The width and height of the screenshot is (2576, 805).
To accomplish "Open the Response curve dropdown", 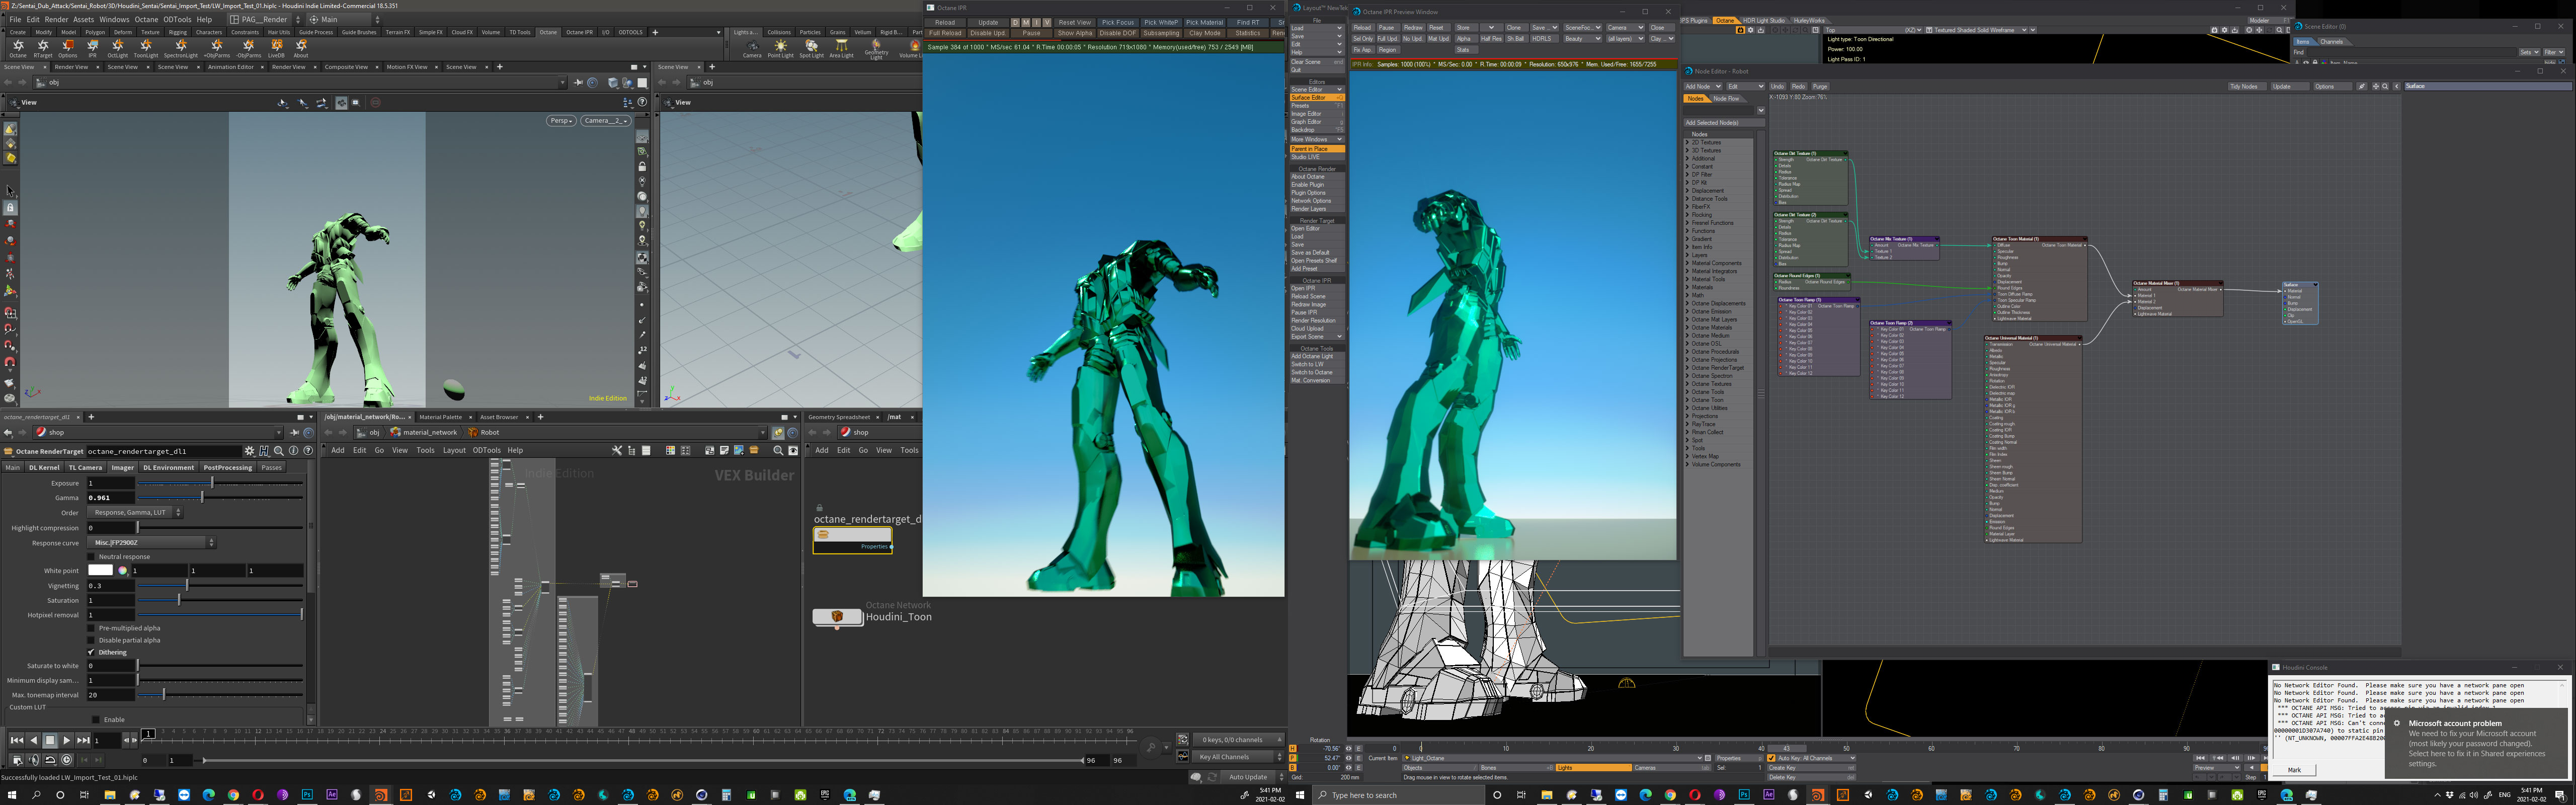I will [152, 543].
